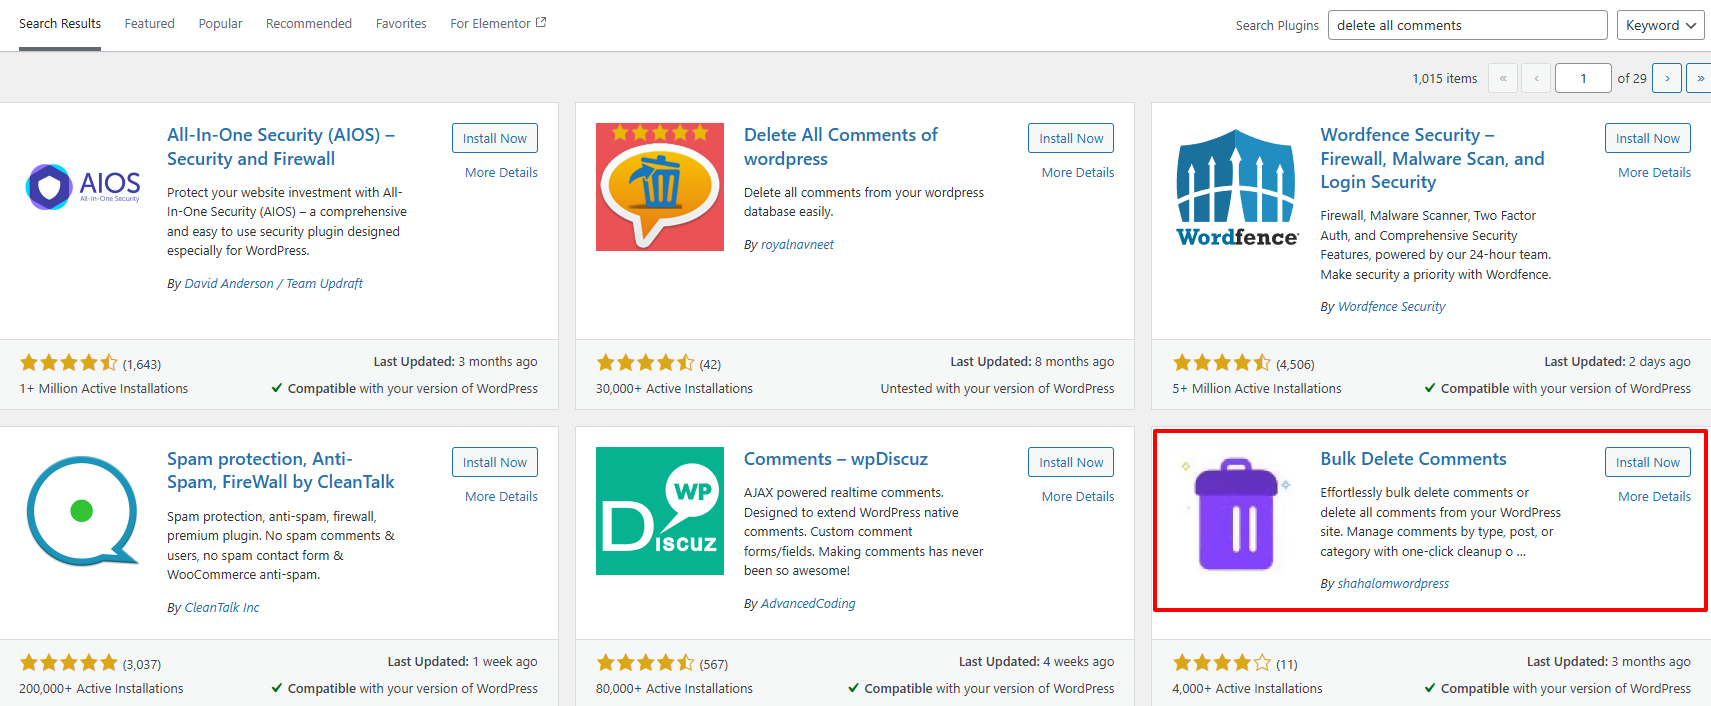Open author link royalnavneet

(x=797, y=245)
